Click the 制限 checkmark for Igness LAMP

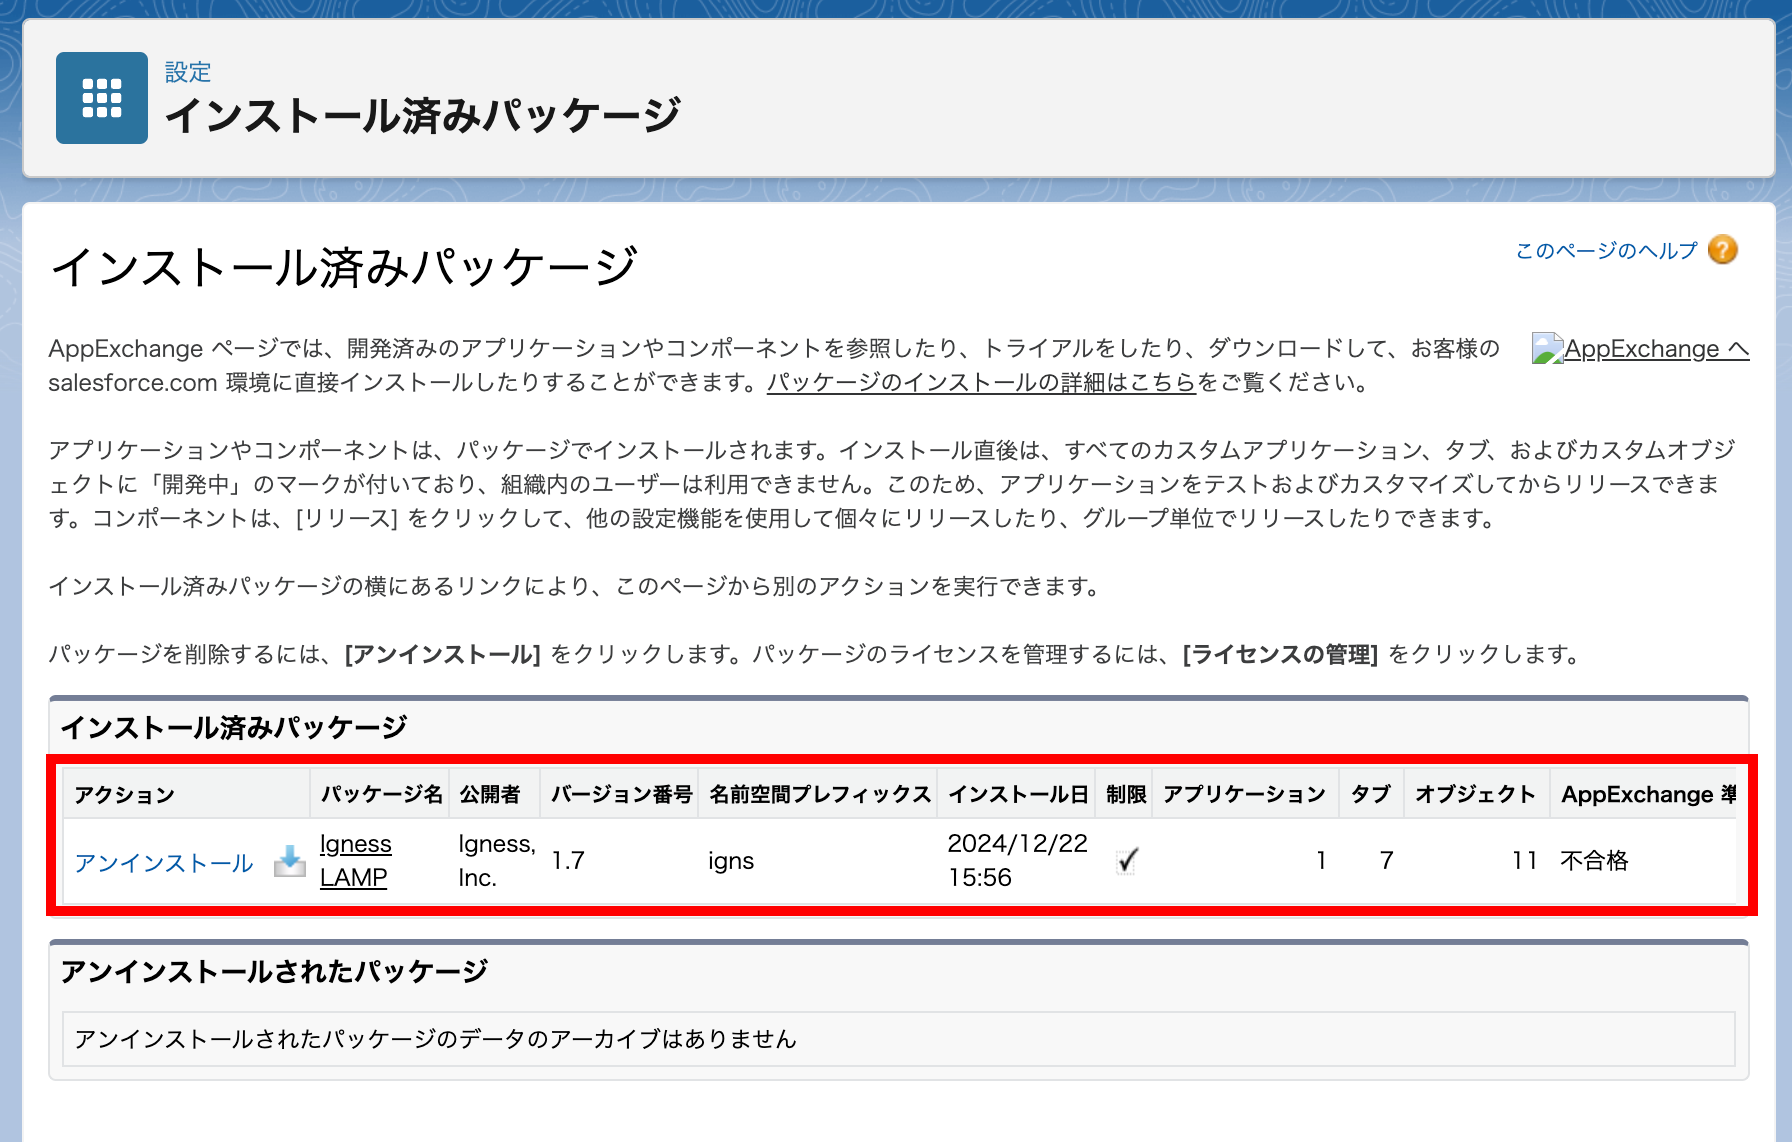click(1127, 861)
